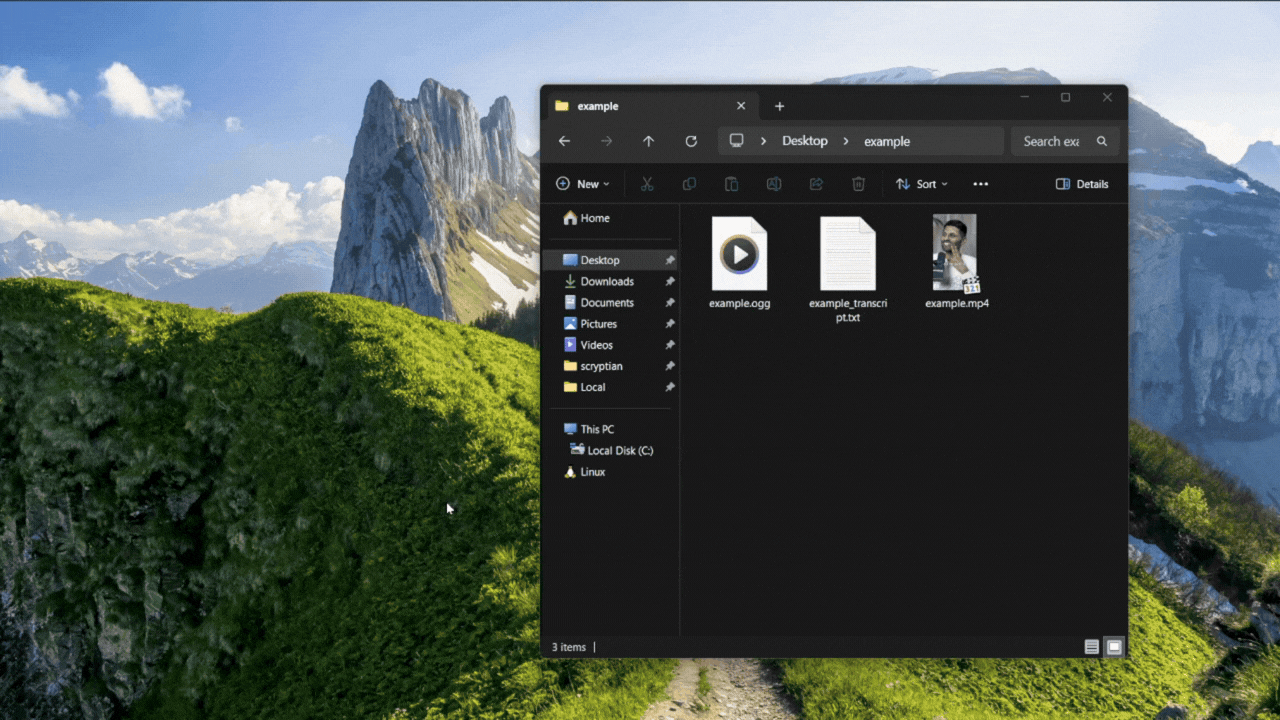Select the example.ogg audio file
This screenshot has width=1280, height=720.
tap(740, 263)
